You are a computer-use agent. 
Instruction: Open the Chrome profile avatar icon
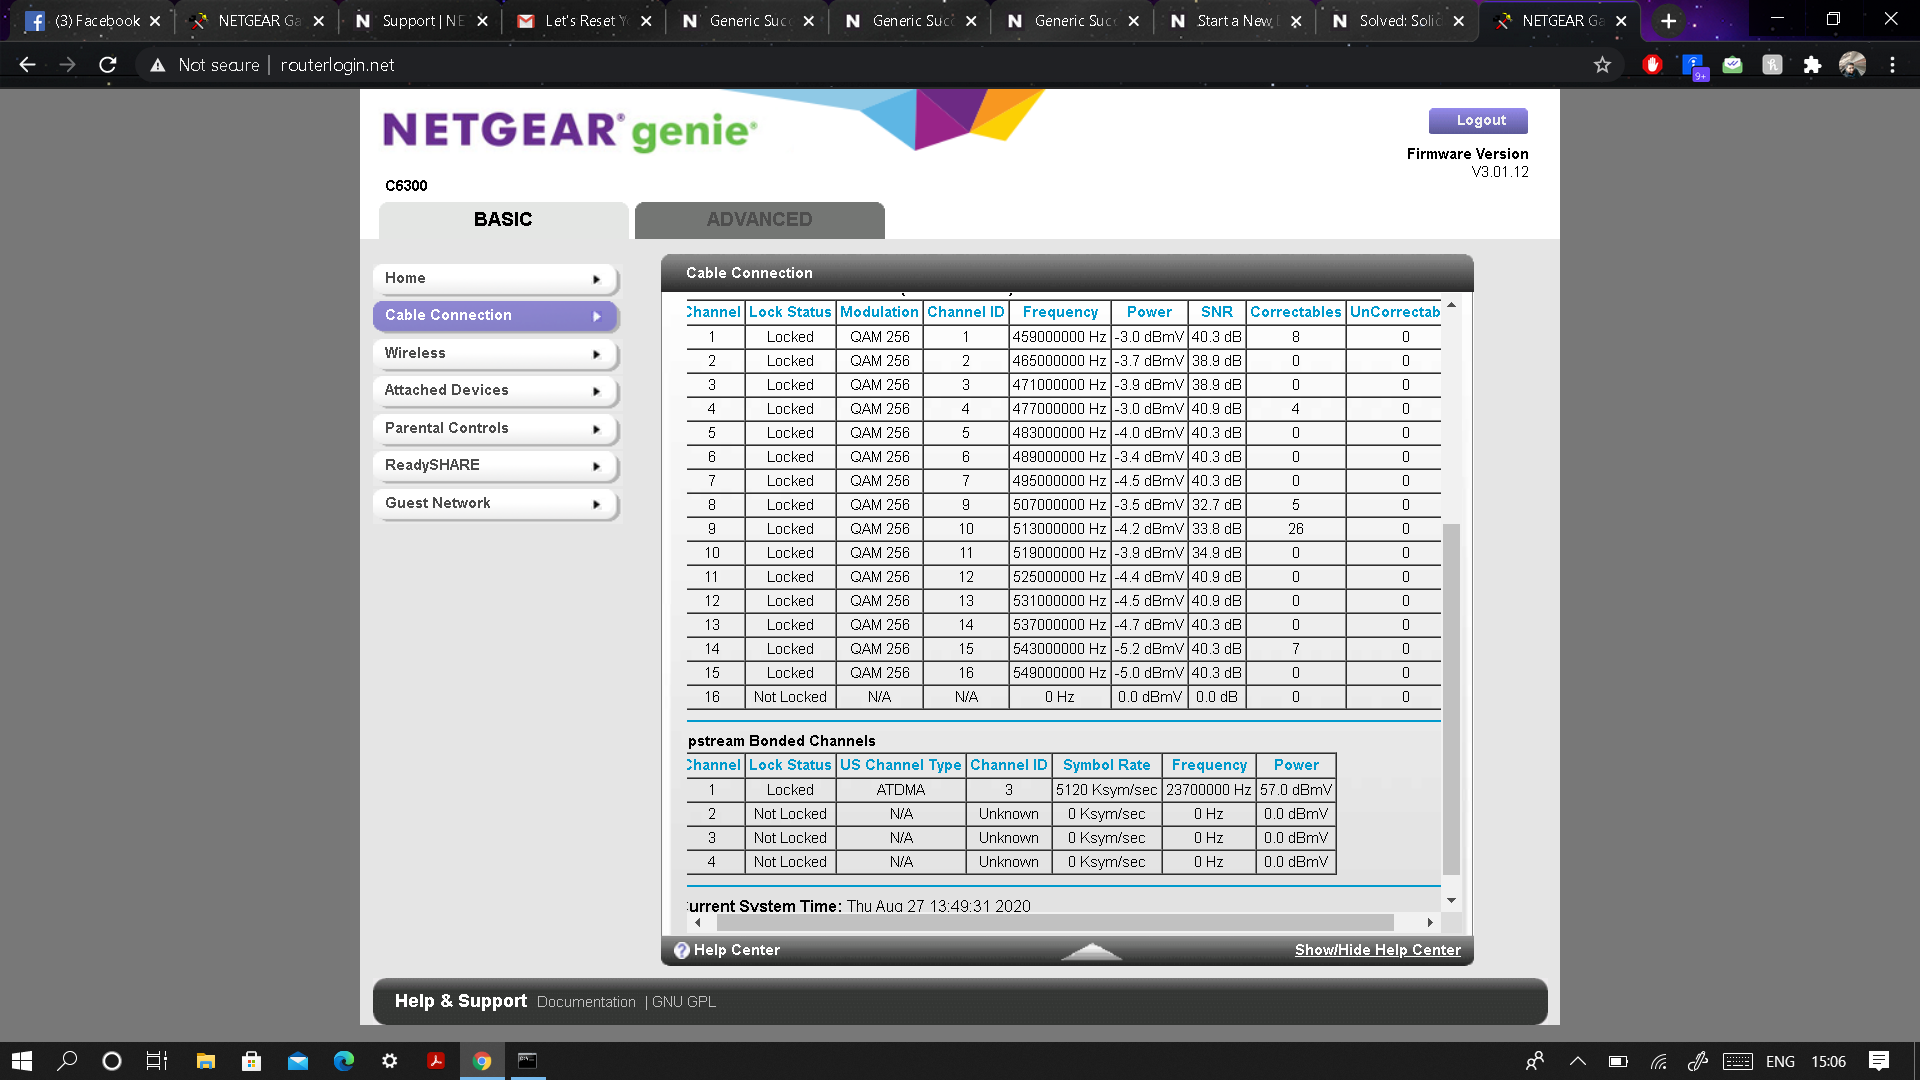pyautogui.click(x=1853, y=64)
